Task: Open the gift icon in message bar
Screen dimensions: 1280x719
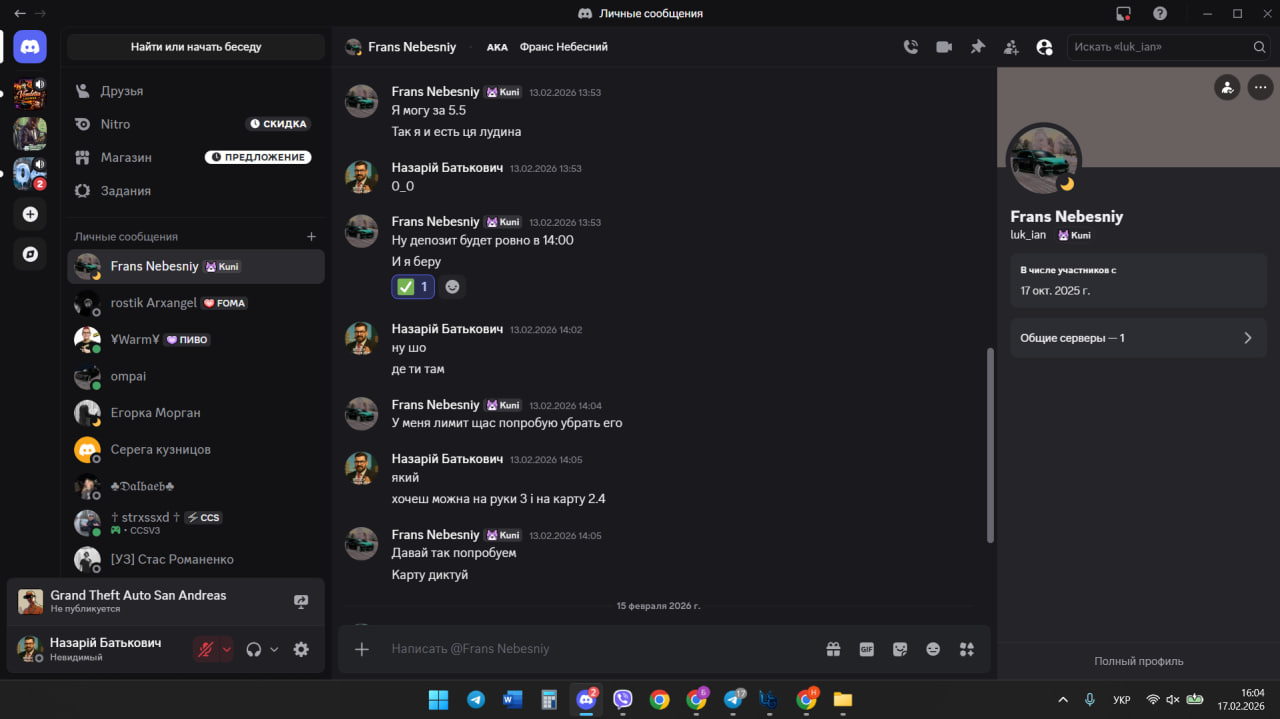Action: point(833,649)
